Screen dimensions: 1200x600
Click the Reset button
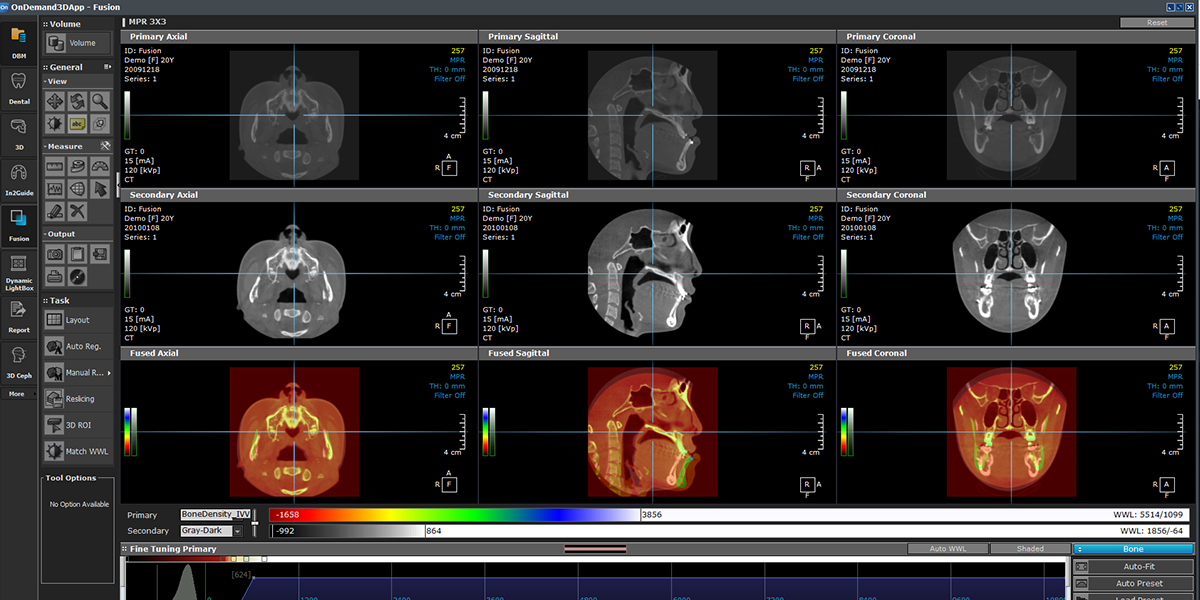tap(1156, 22)
